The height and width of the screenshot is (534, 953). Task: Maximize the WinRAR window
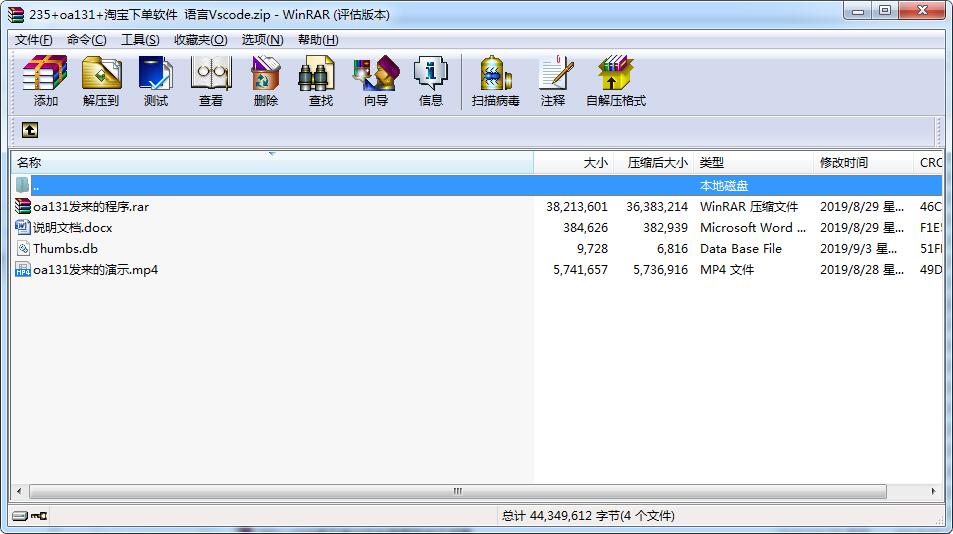coord(885,10)
